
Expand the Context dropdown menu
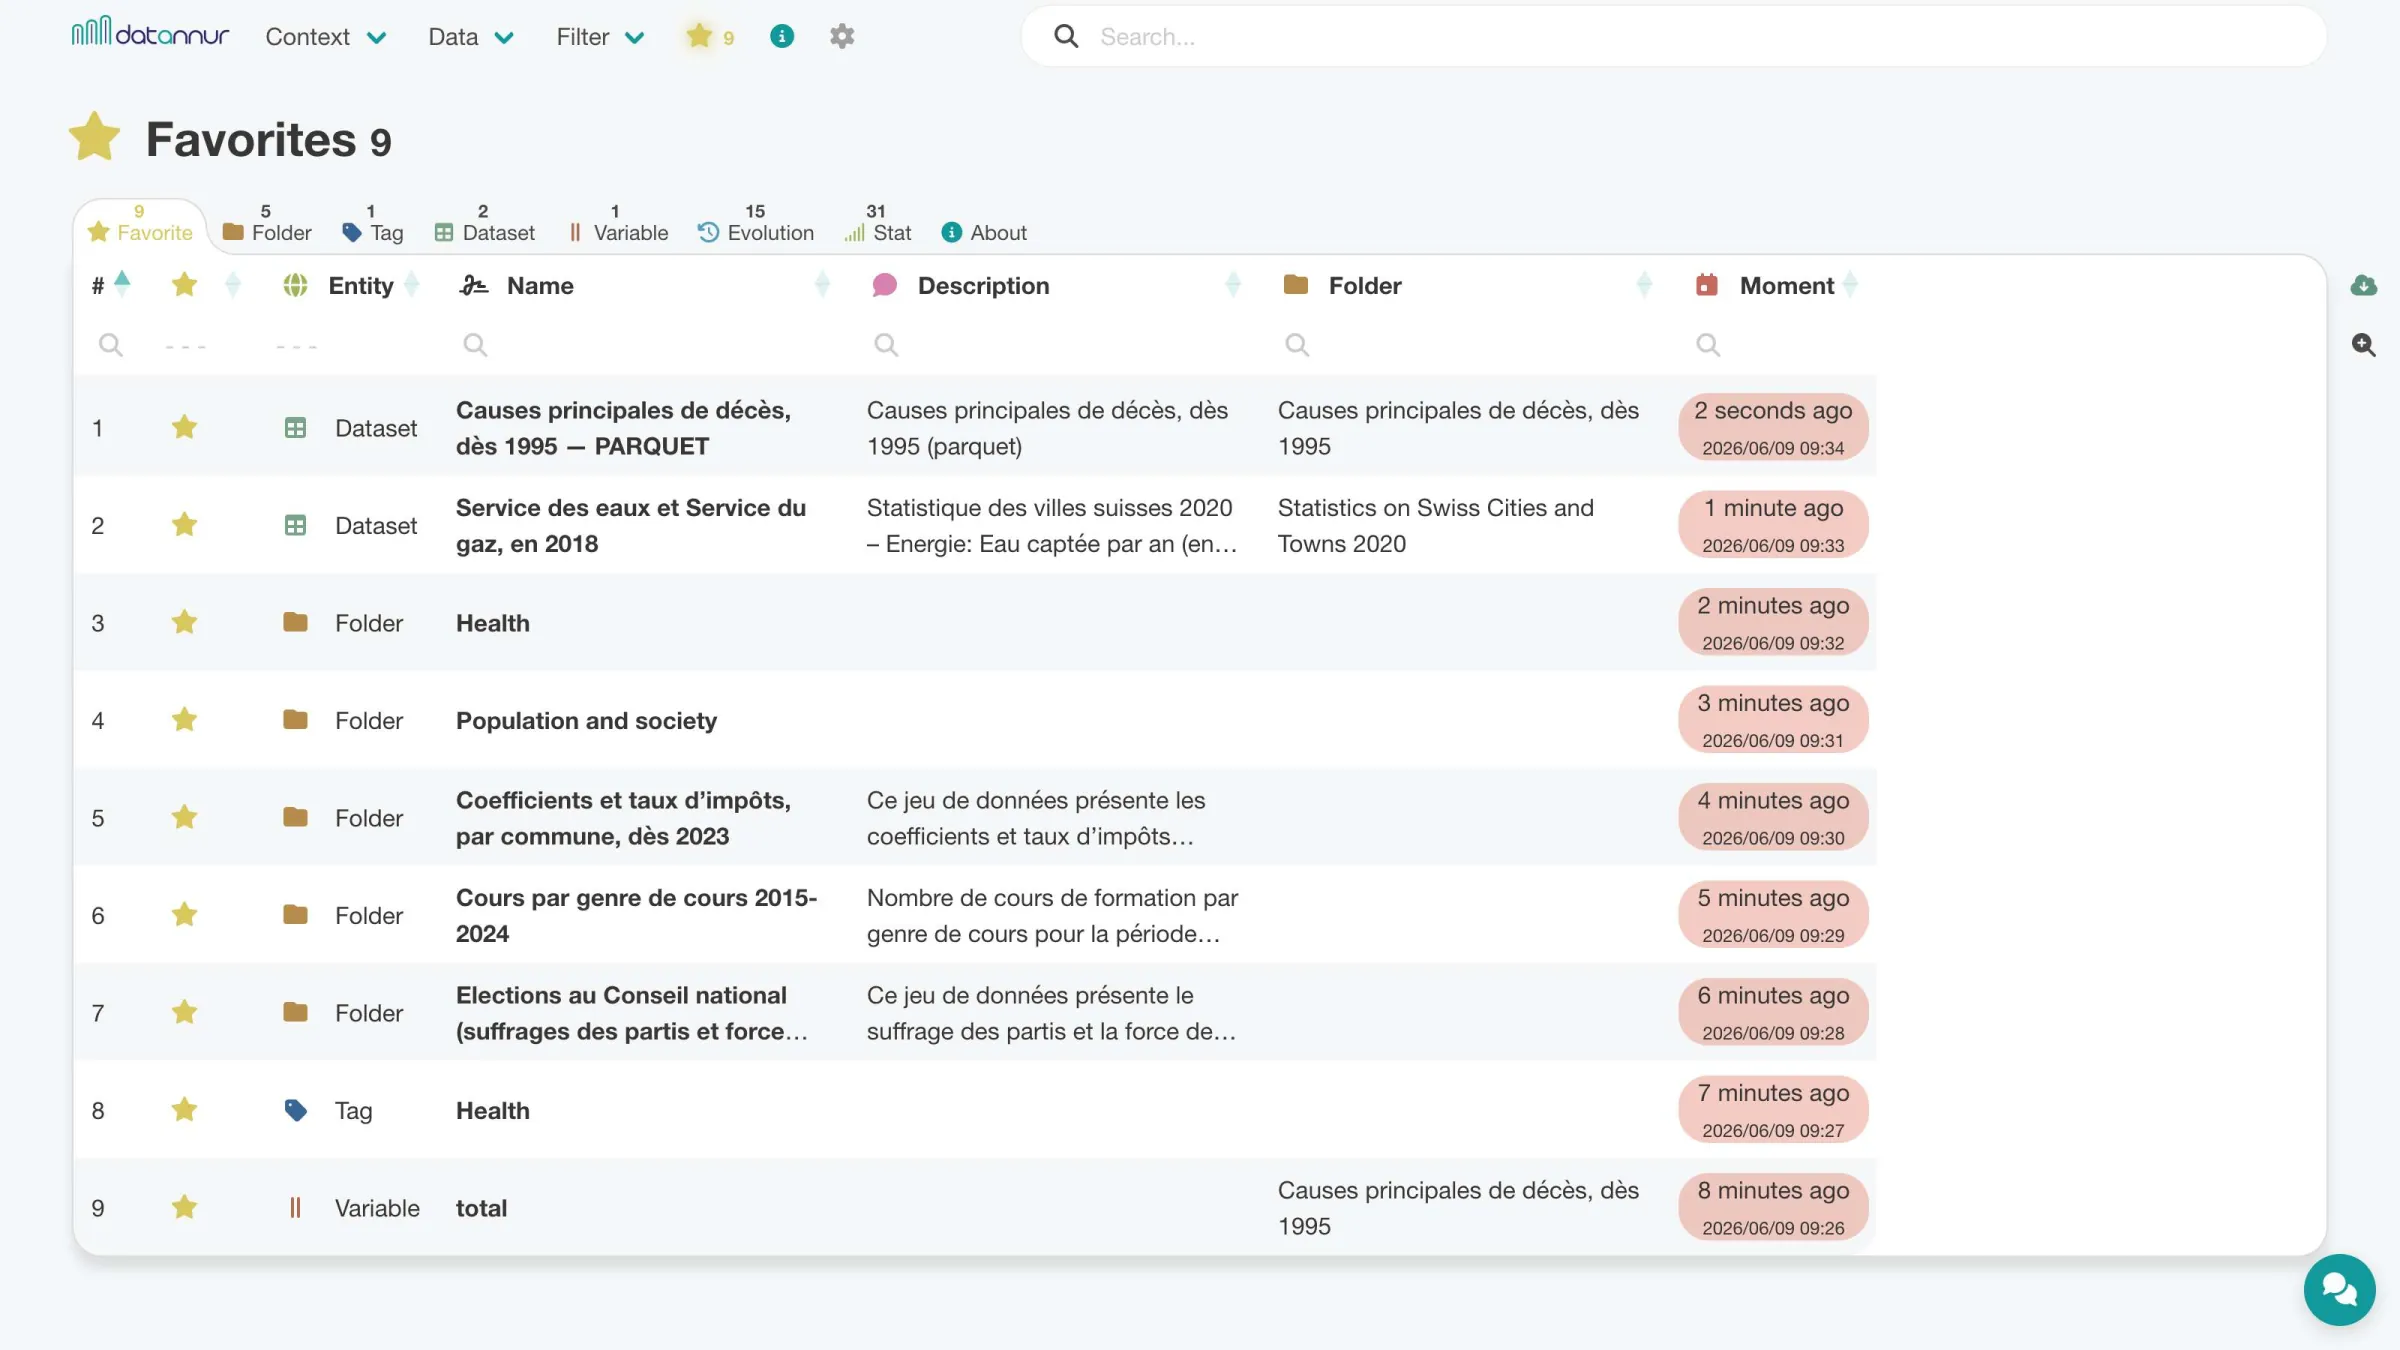[x=325, y=37]
